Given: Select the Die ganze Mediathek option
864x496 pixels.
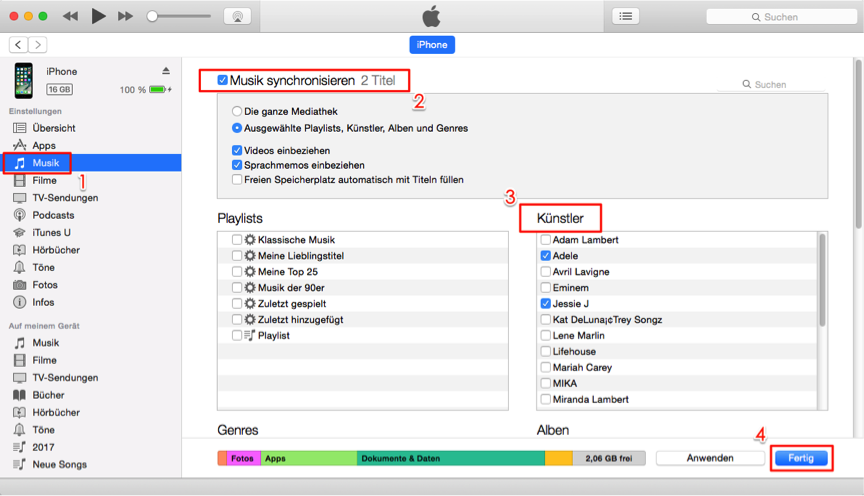Looking at the screenshot, I should click(x=237, y=112).
